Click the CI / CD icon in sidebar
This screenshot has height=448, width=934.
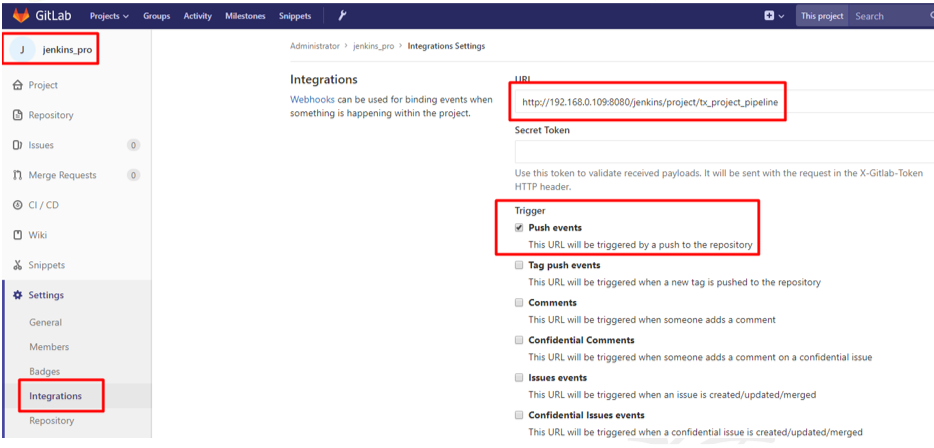point(17,205)
